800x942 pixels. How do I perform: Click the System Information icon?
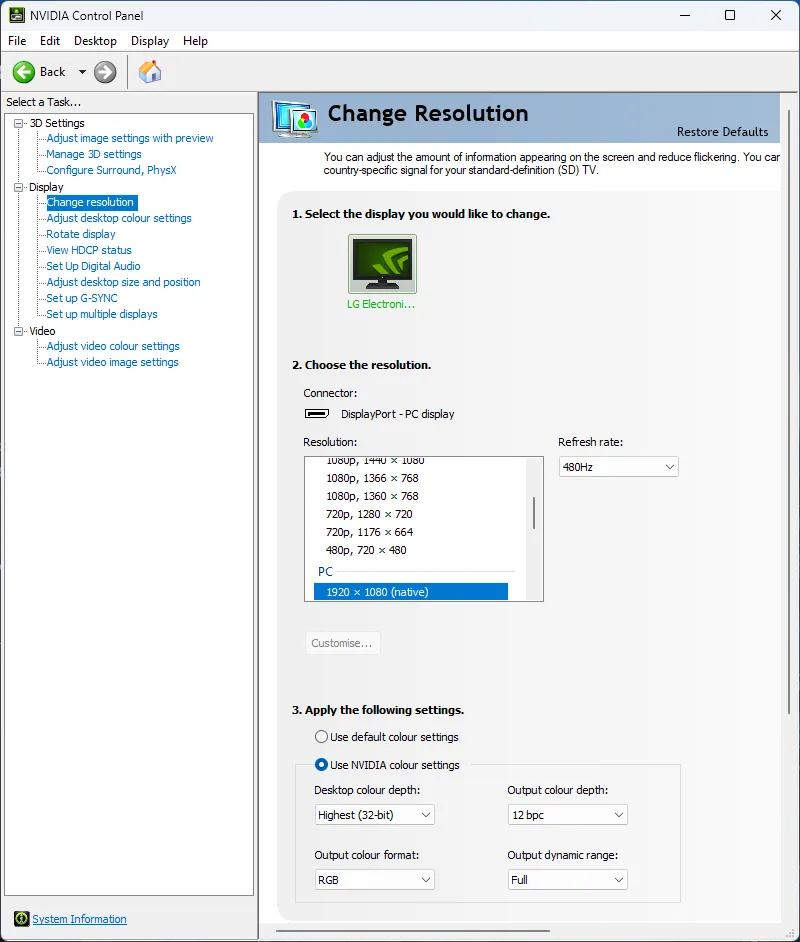21,919
